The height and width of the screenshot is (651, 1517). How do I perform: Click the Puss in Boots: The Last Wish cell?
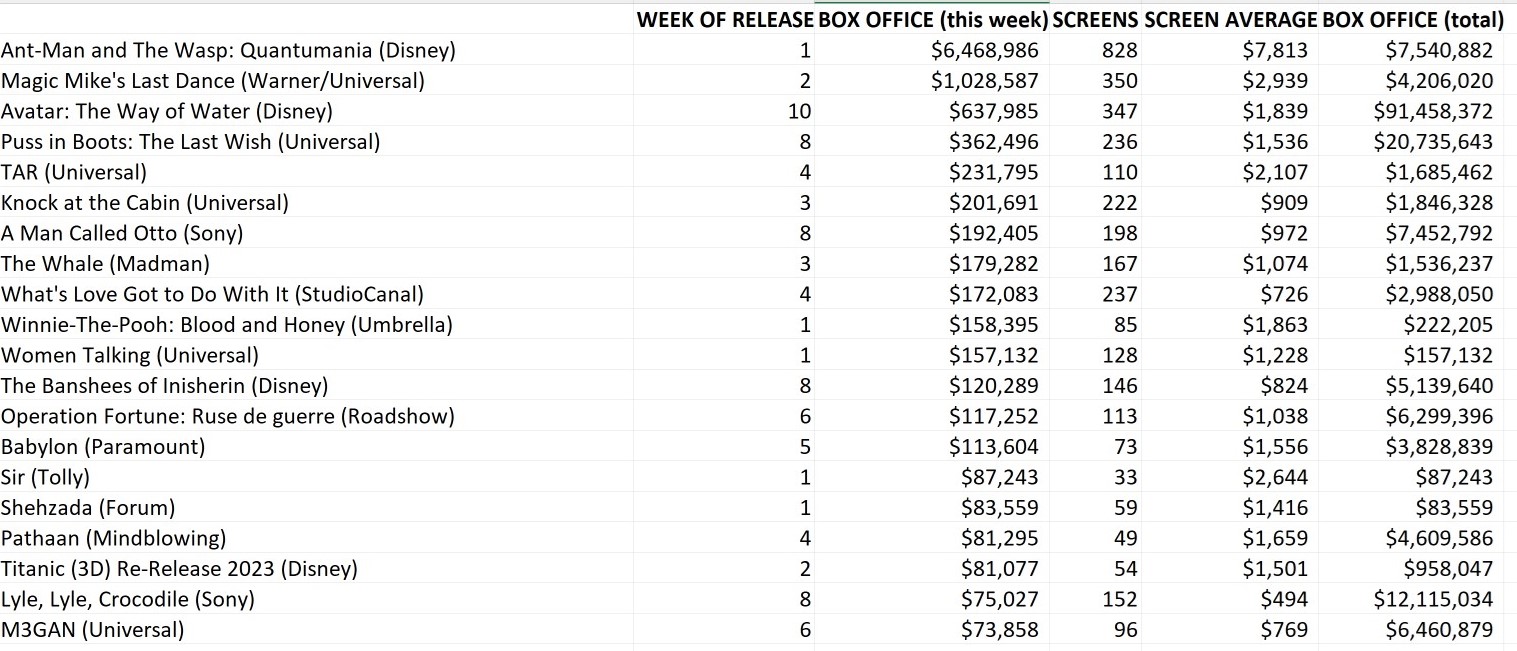pos(190,142)
